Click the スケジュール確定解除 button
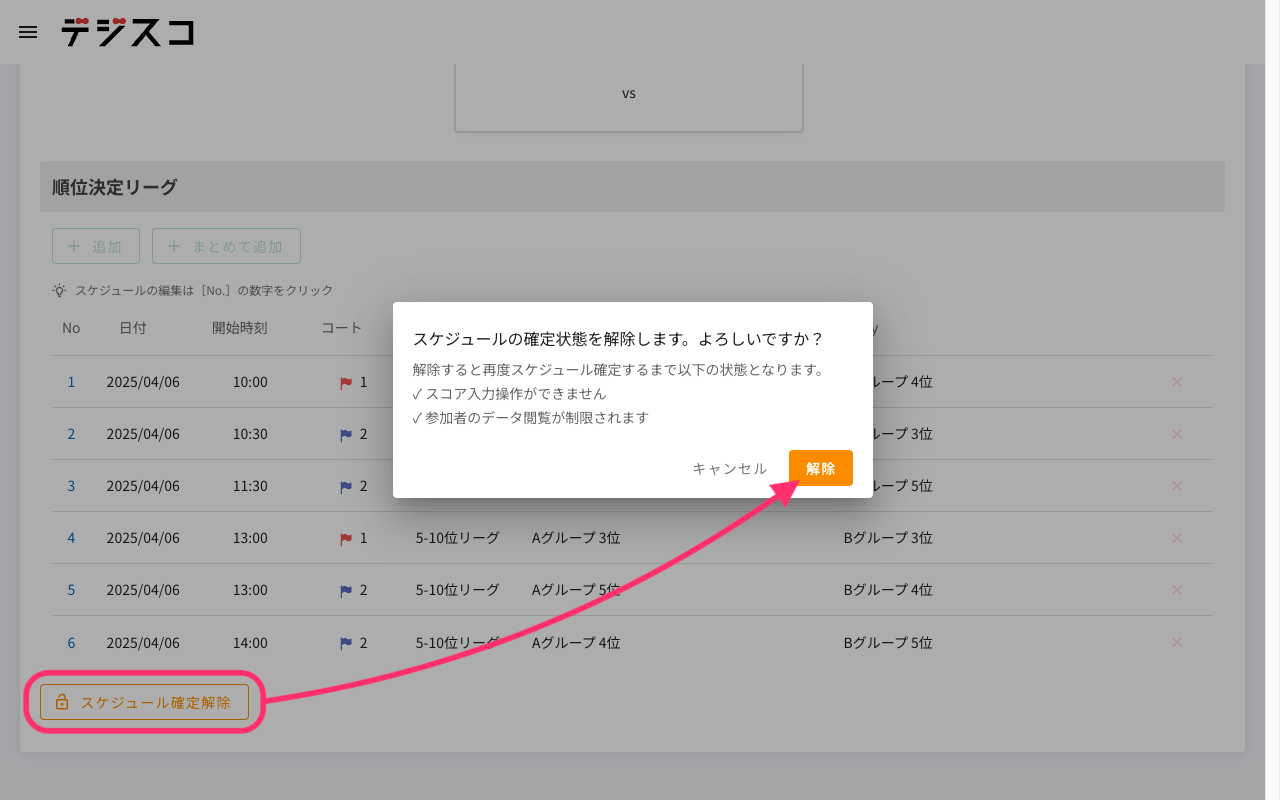 coord(144,702)
